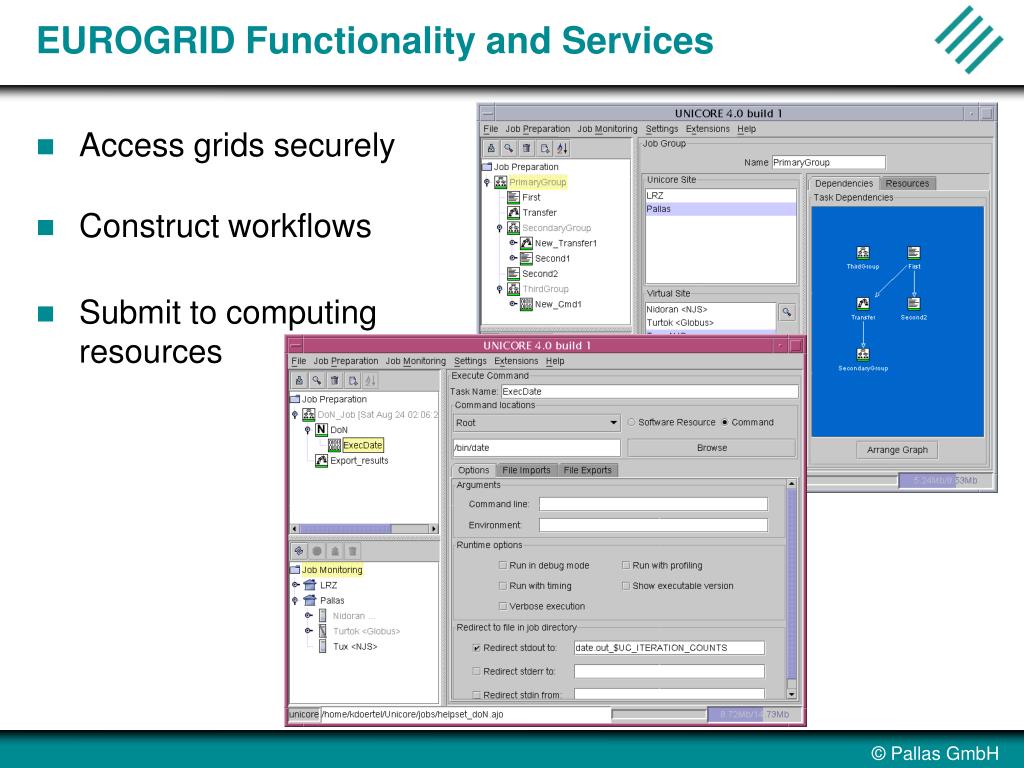
Task: Enable Run with timing checkbox
Action: click(502, 586)
